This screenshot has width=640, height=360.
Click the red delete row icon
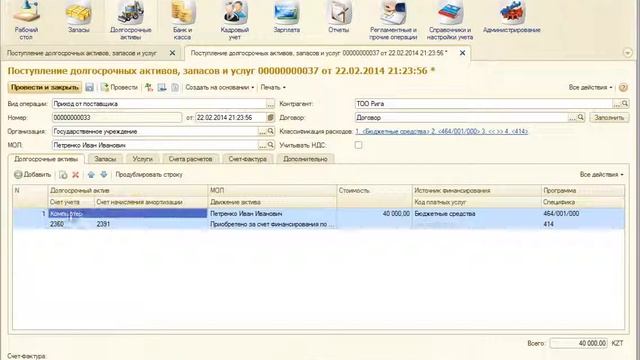click(x=76, y=175)
